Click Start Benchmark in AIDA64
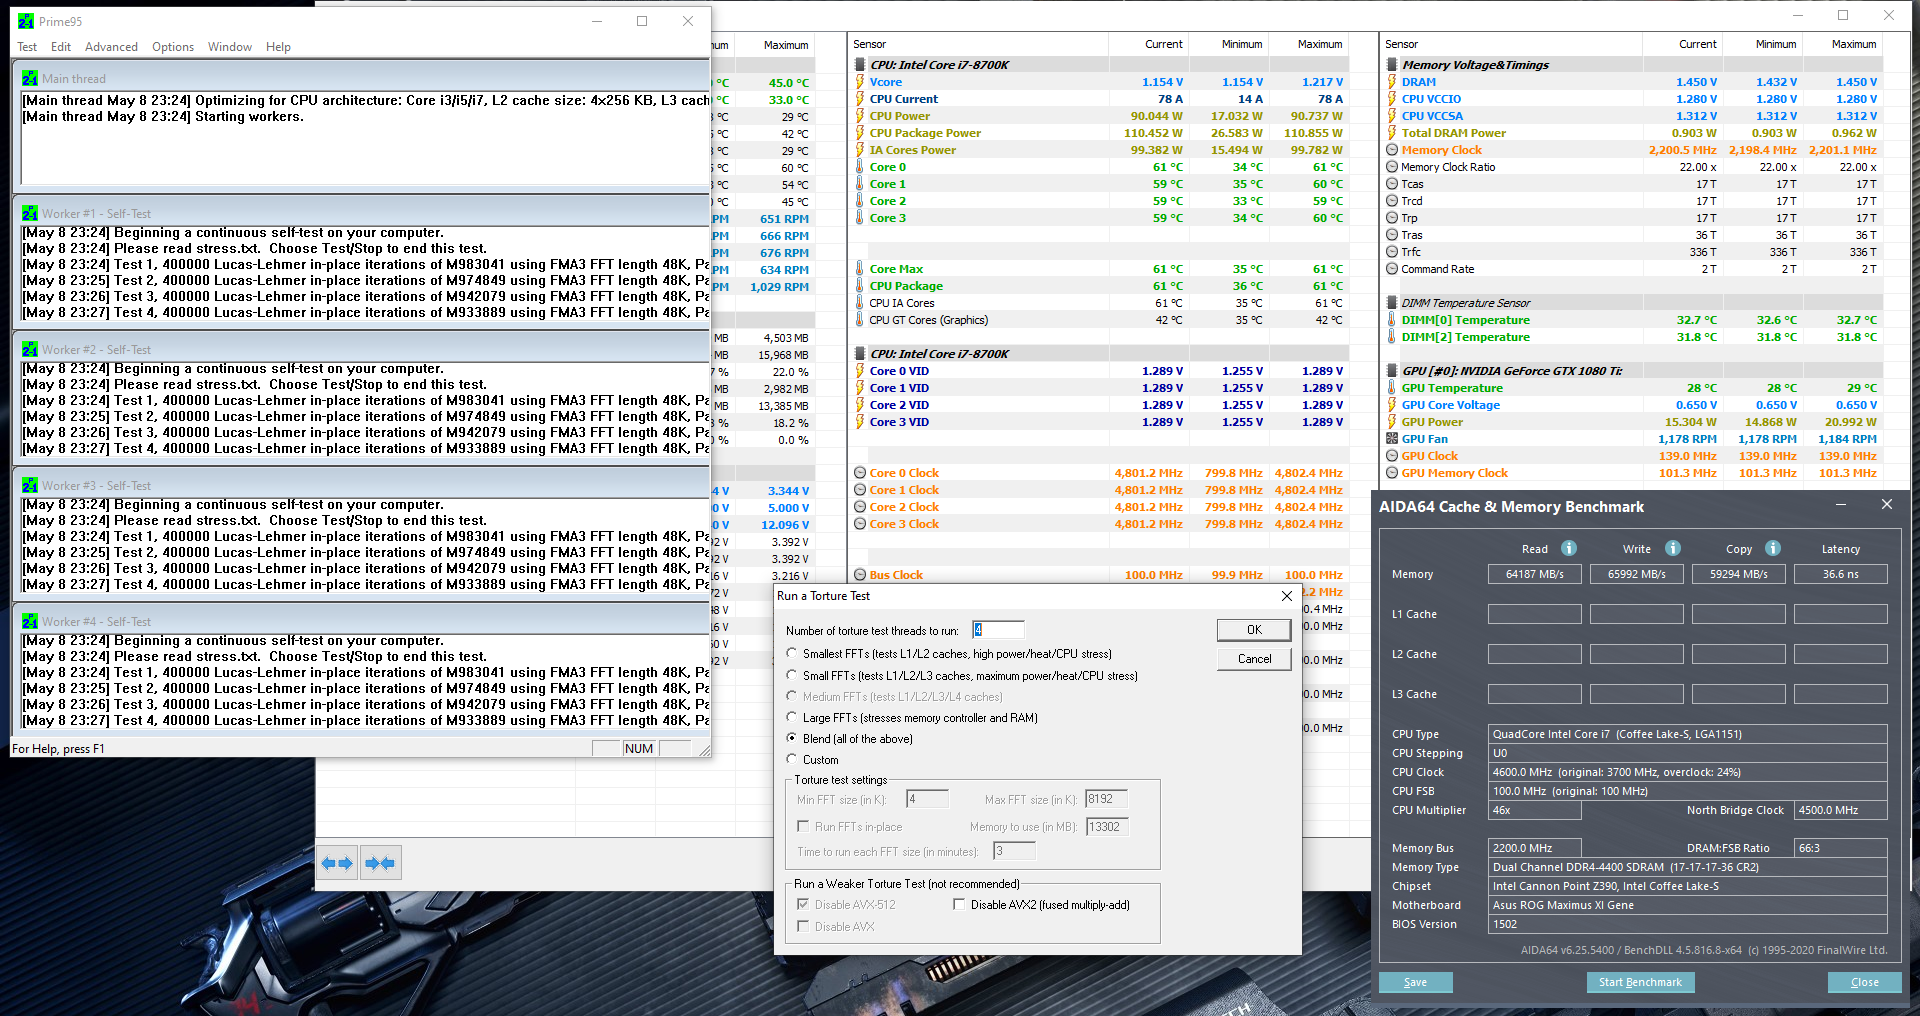This screenshot has width=1920, height=1016. (1640, 982)
